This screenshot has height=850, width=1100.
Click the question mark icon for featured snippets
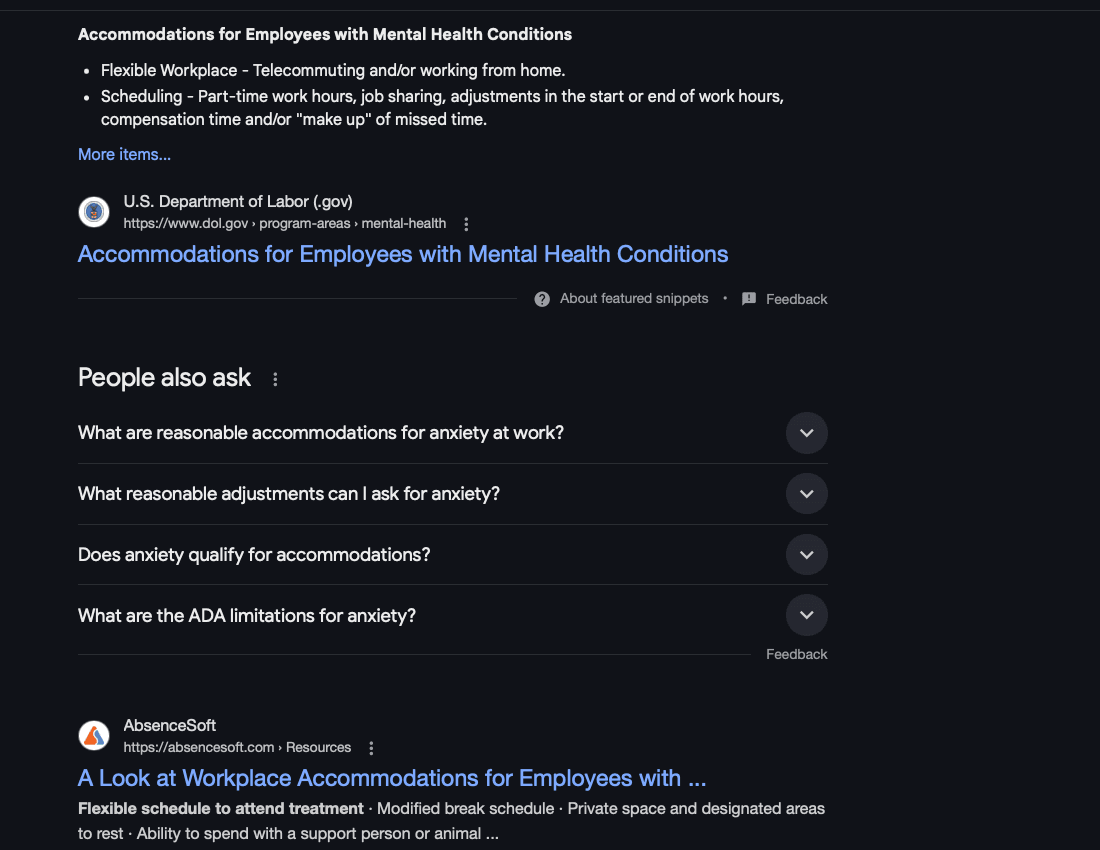pos(542,299)
